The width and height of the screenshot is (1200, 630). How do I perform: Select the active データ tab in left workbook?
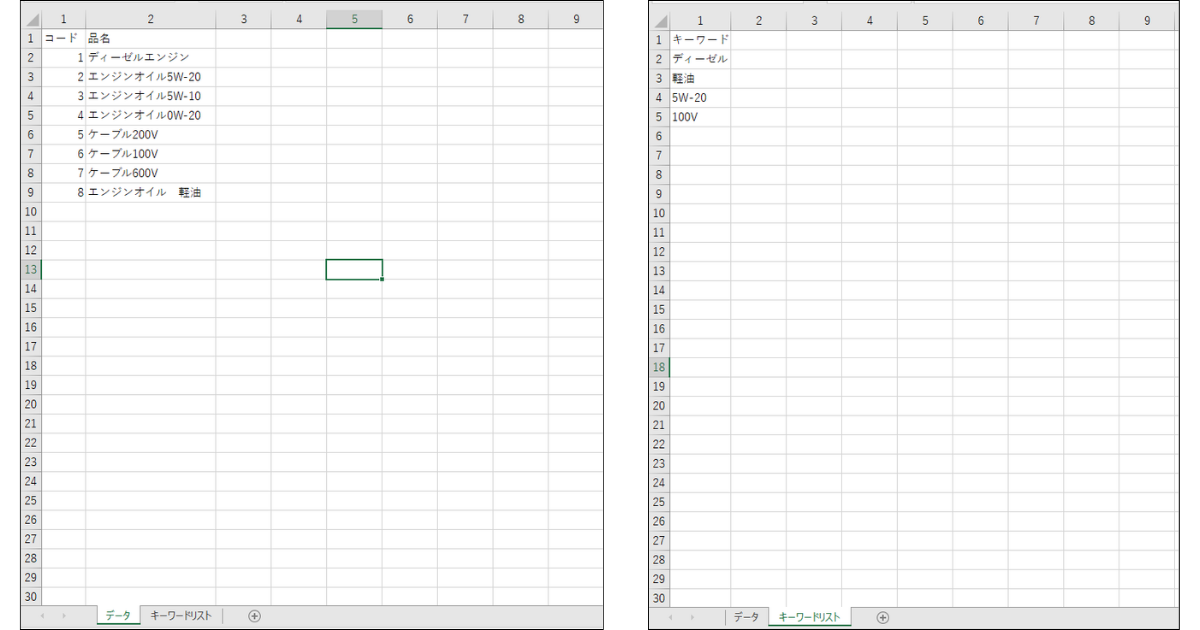[x=118, y=616]
